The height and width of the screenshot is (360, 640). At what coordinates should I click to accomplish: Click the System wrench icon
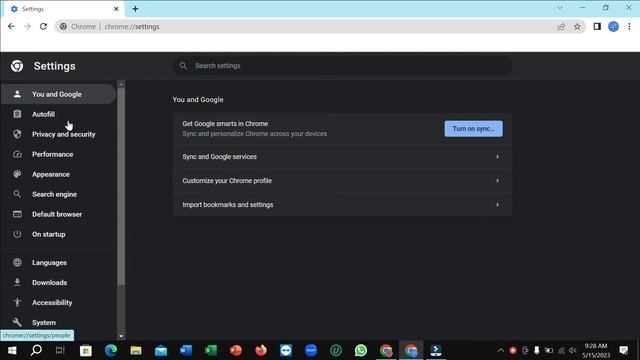pyautogui.click(x=17, y=322)
